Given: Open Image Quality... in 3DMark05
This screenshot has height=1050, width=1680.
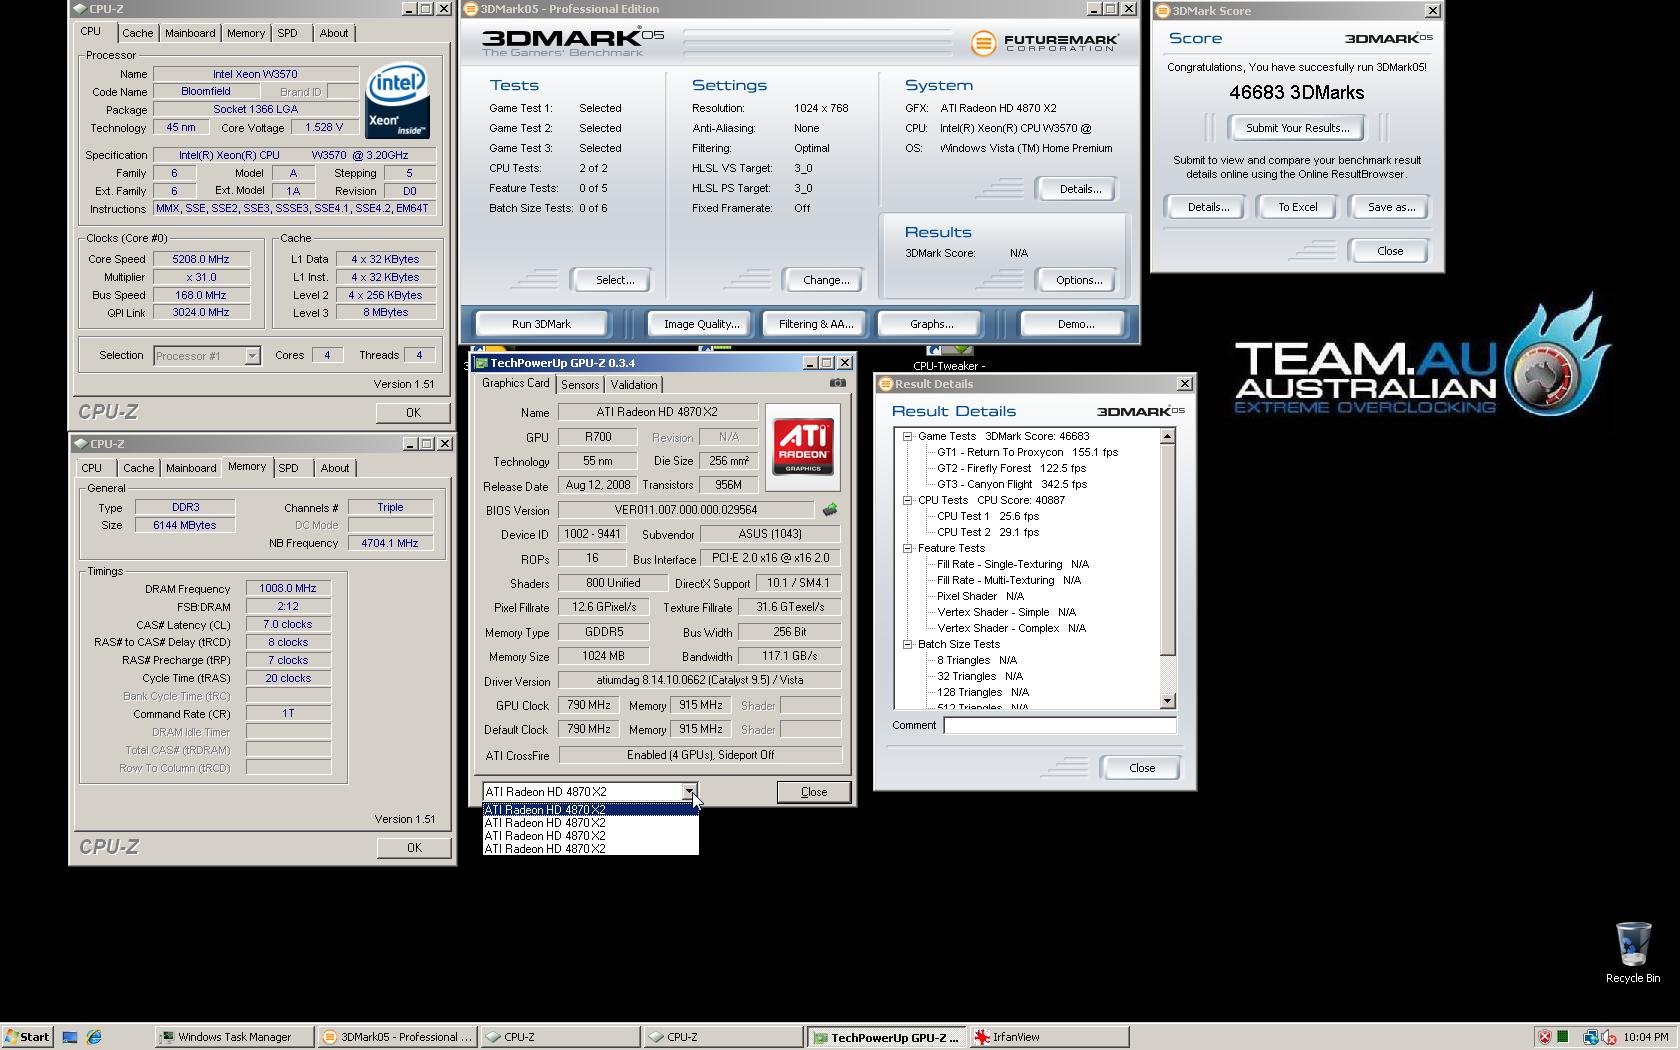Looking at the screenshot, I should point(702,324).
